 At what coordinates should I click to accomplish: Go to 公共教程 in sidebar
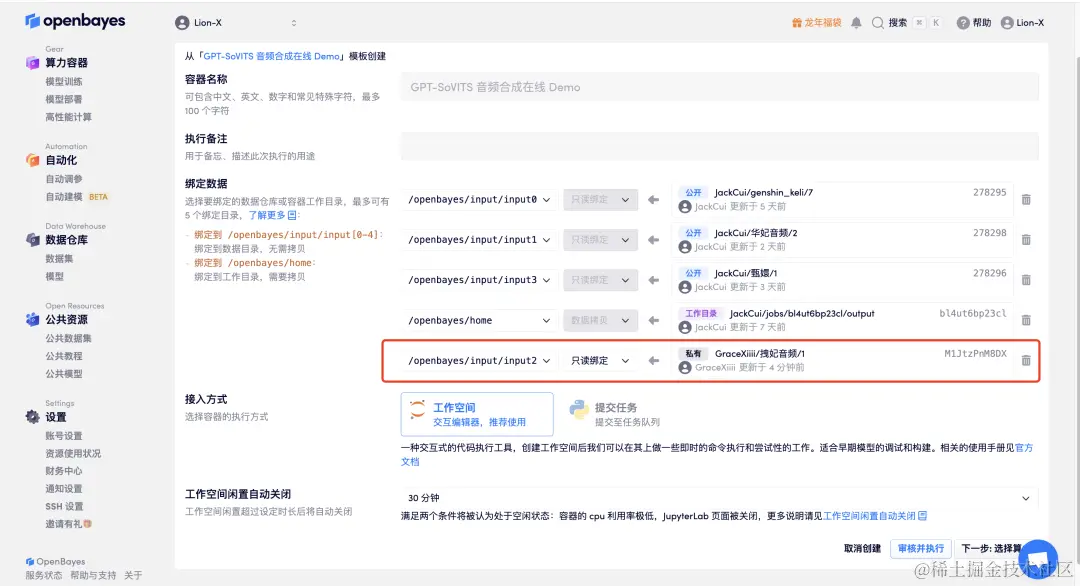tap(63, 356)
